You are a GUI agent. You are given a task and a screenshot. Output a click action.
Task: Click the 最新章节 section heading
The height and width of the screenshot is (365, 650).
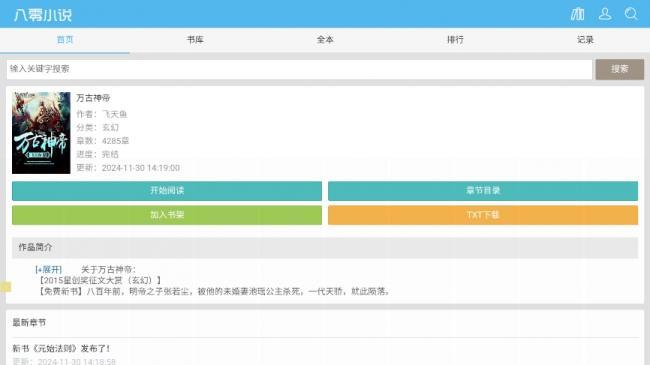click(29, 323)
